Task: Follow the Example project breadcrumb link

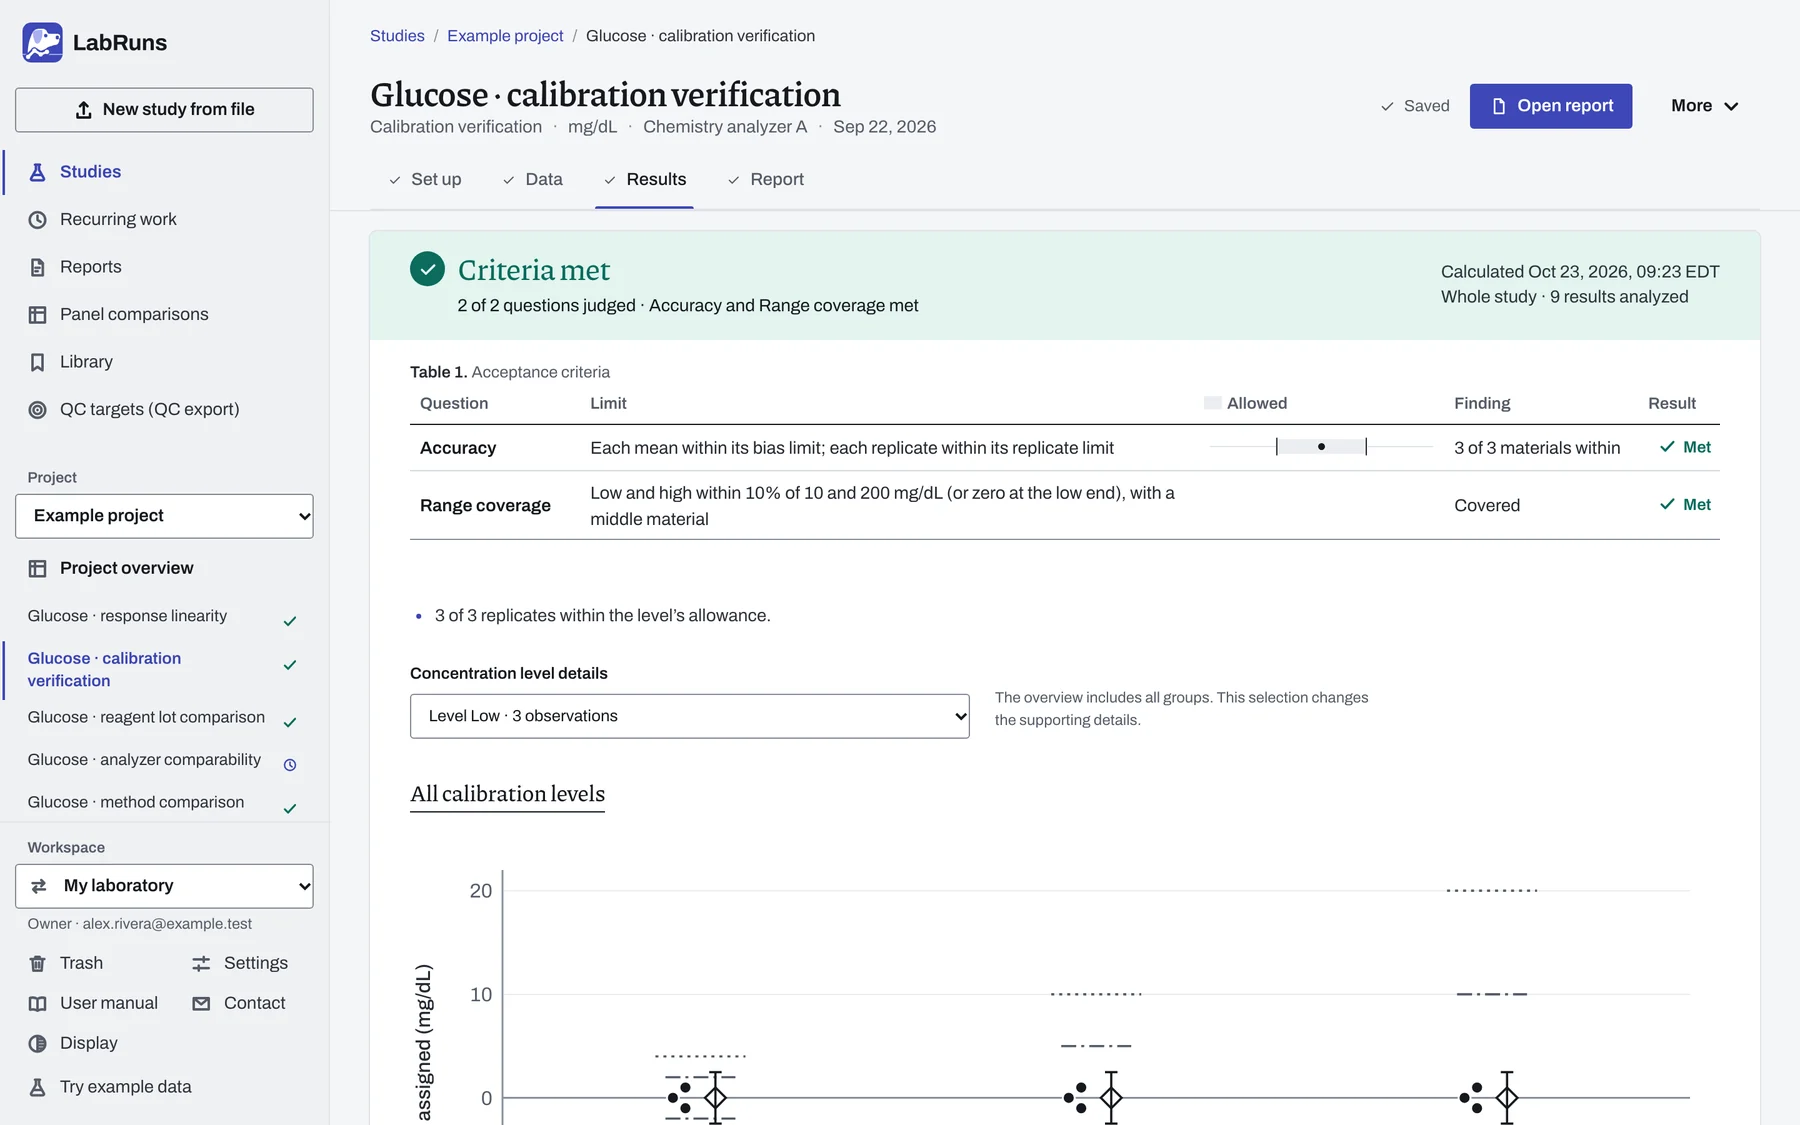Action: click(505, 36)
